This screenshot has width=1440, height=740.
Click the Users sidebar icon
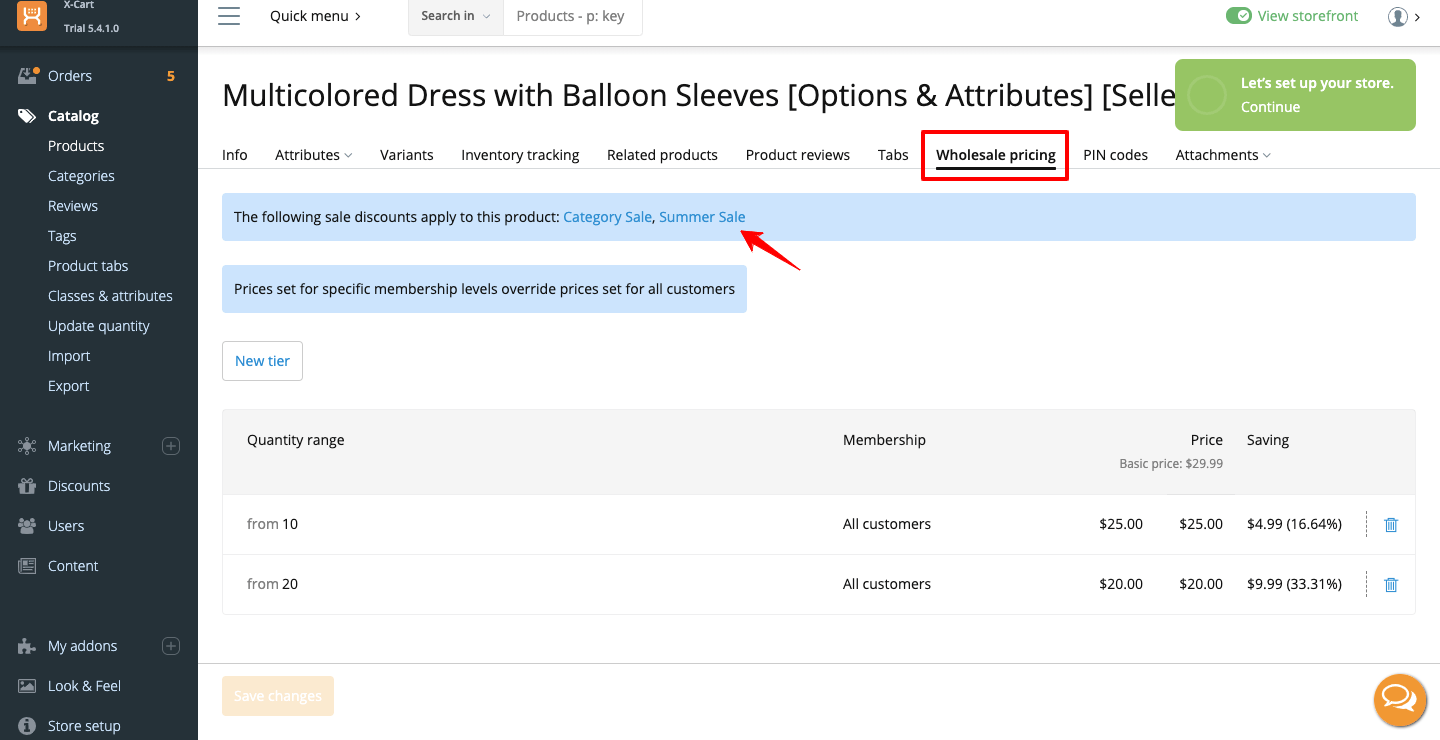(28, 526)
